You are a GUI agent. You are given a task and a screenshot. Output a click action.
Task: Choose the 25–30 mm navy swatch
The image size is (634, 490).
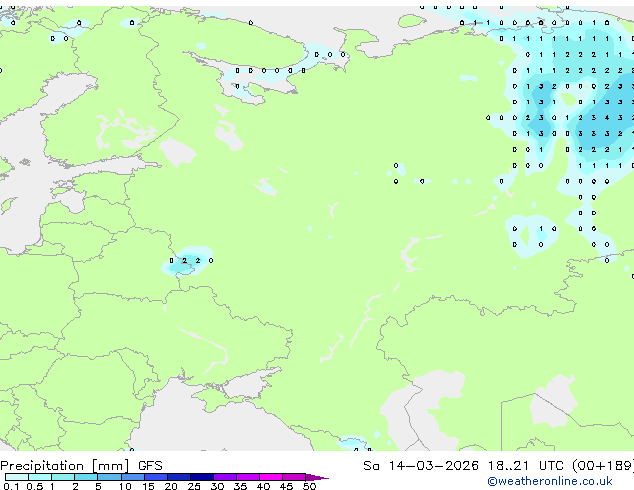[201, 477]
